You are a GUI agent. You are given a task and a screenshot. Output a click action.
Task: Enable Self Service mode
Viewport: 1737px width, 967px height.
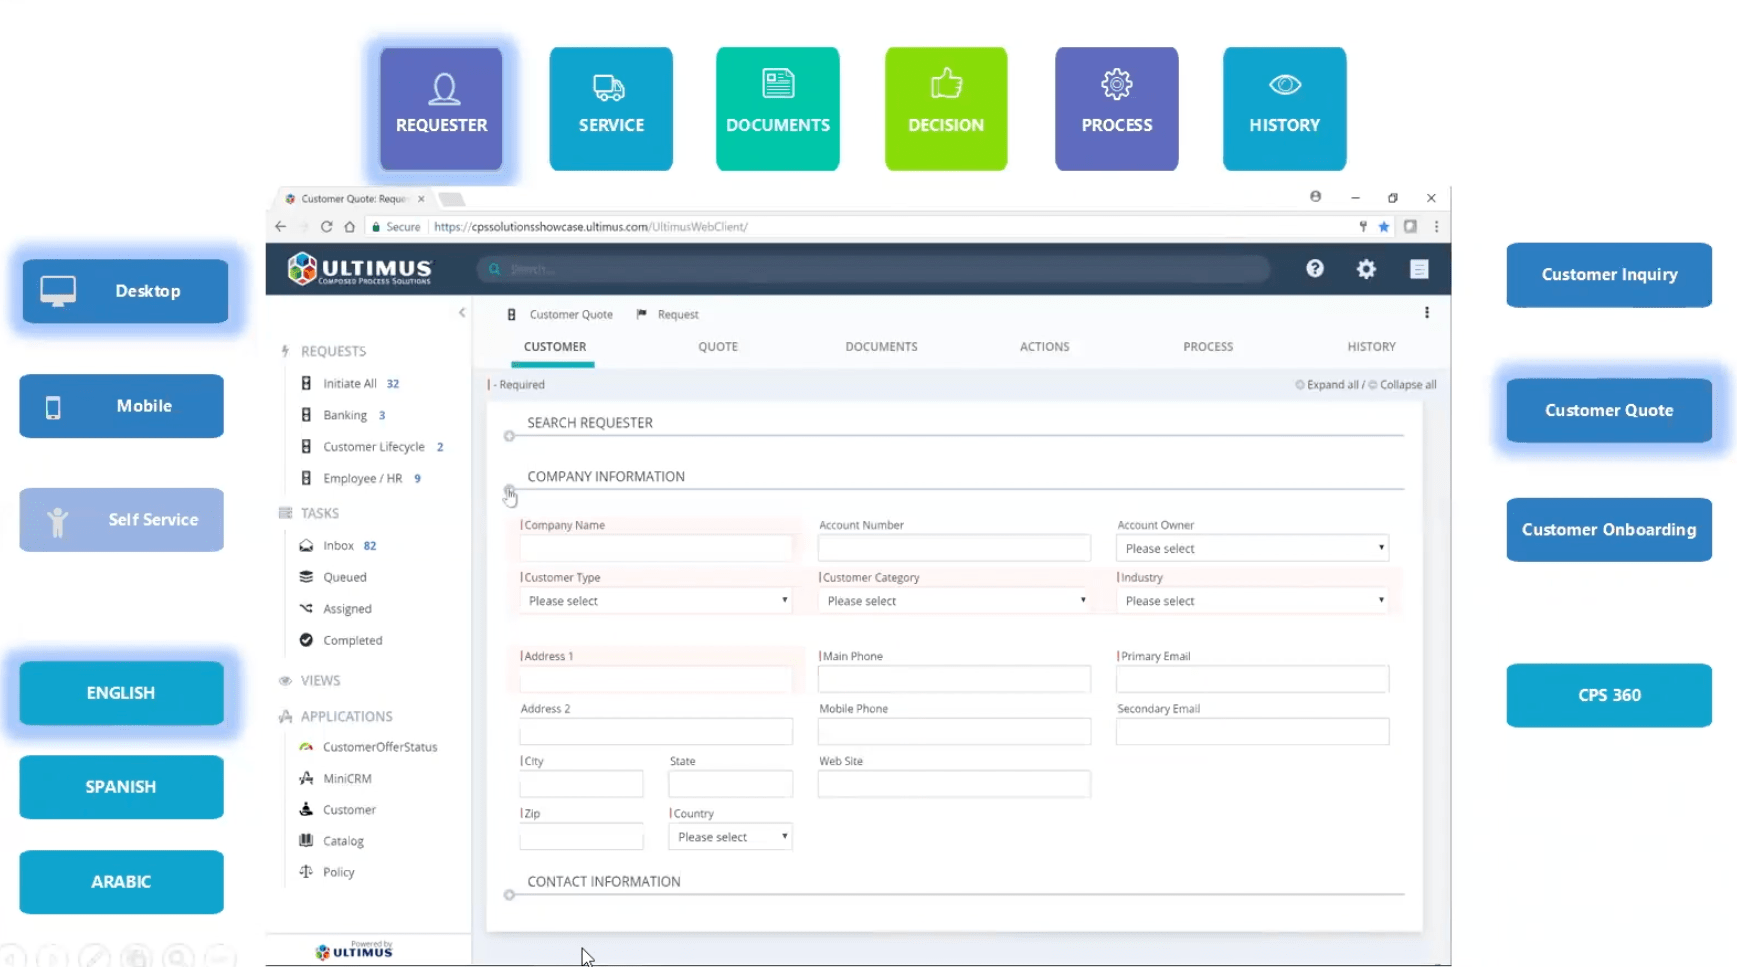tap(120, 519)
